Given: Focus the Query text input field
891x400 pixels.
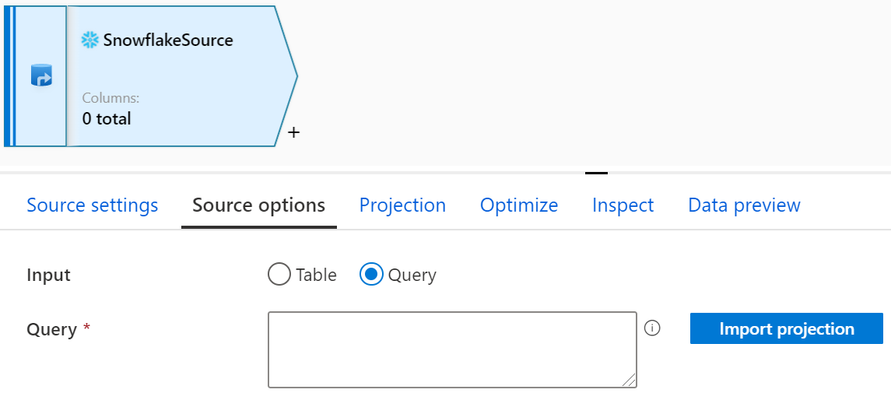Looking at the screenshot, I should [452, 349].
